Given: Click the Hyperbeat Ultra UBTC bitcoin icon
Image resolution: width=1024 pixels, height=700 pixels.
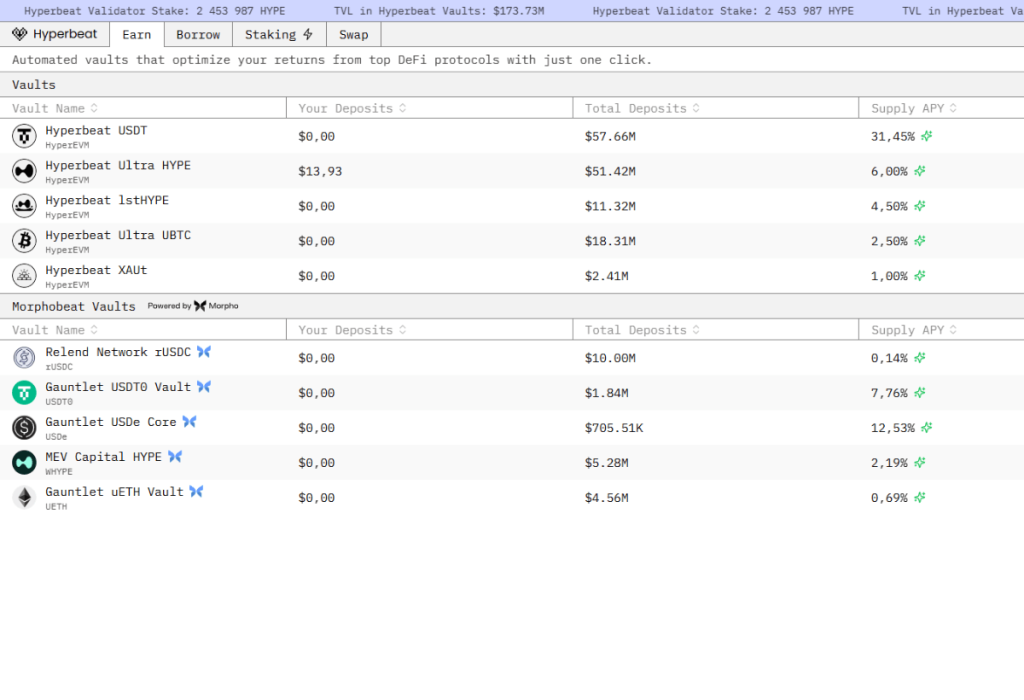Looking at the screenshot, I should (24, 241).
